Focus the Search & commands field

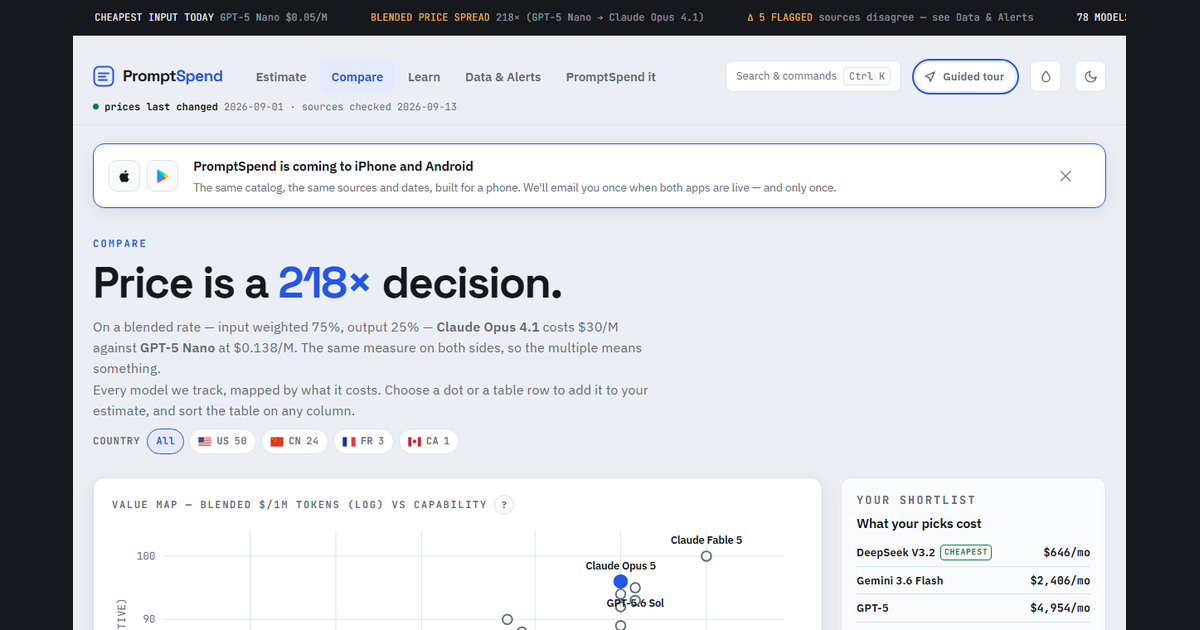tap(813, 77)
